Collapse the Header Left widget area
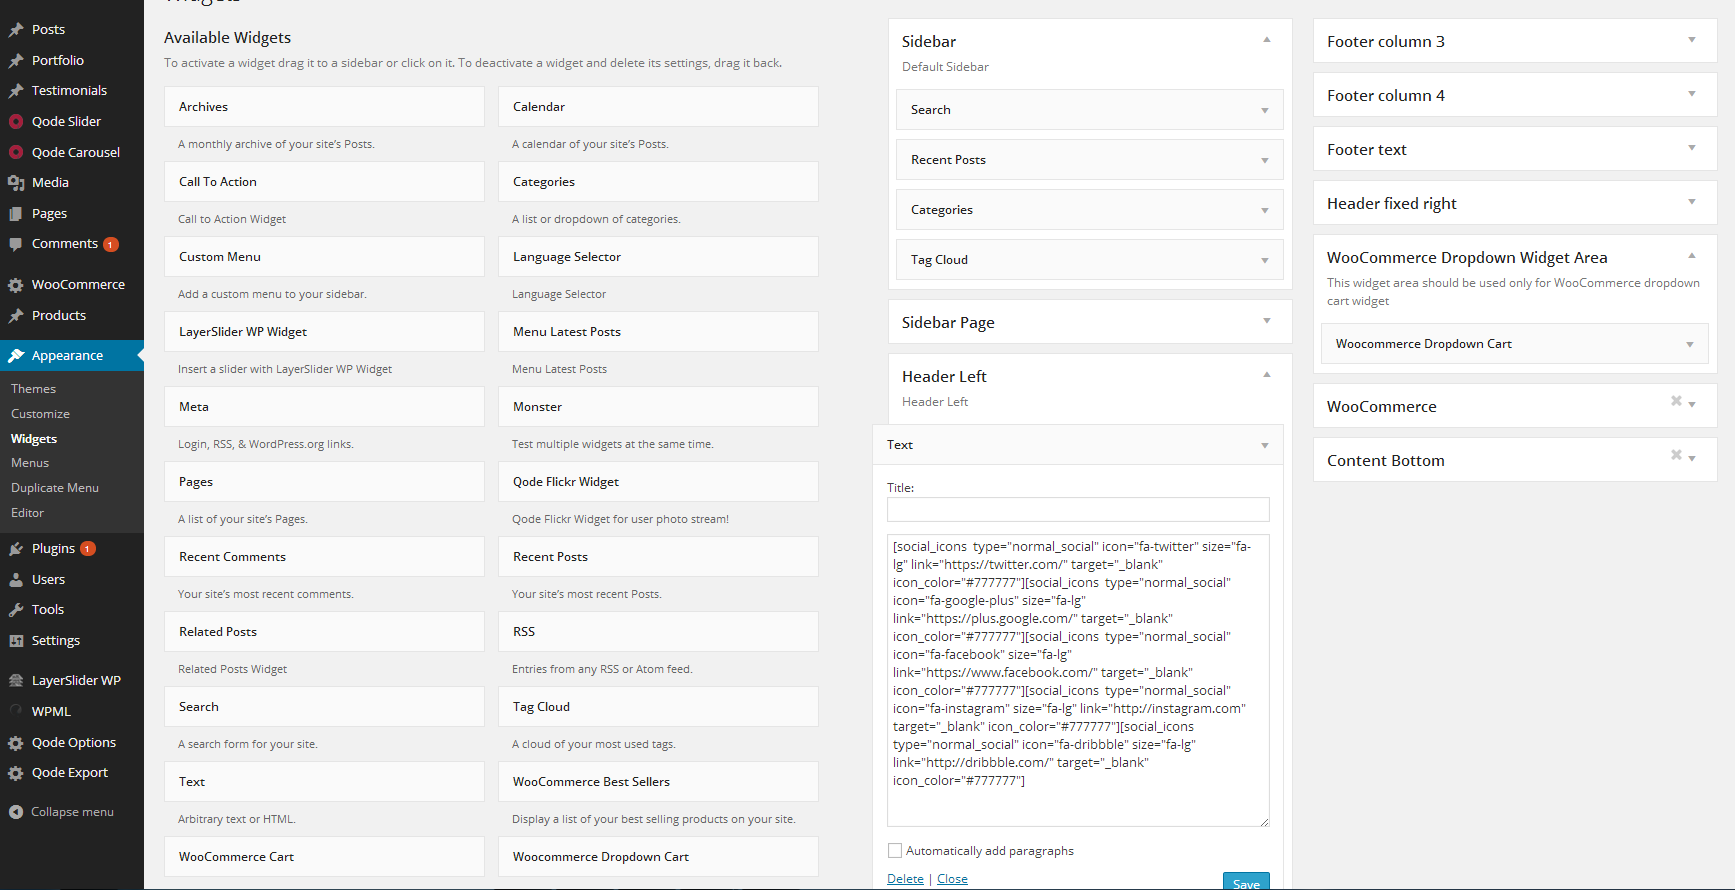The height and width of the screenshot is (890, 1735). pos(1267,376)
